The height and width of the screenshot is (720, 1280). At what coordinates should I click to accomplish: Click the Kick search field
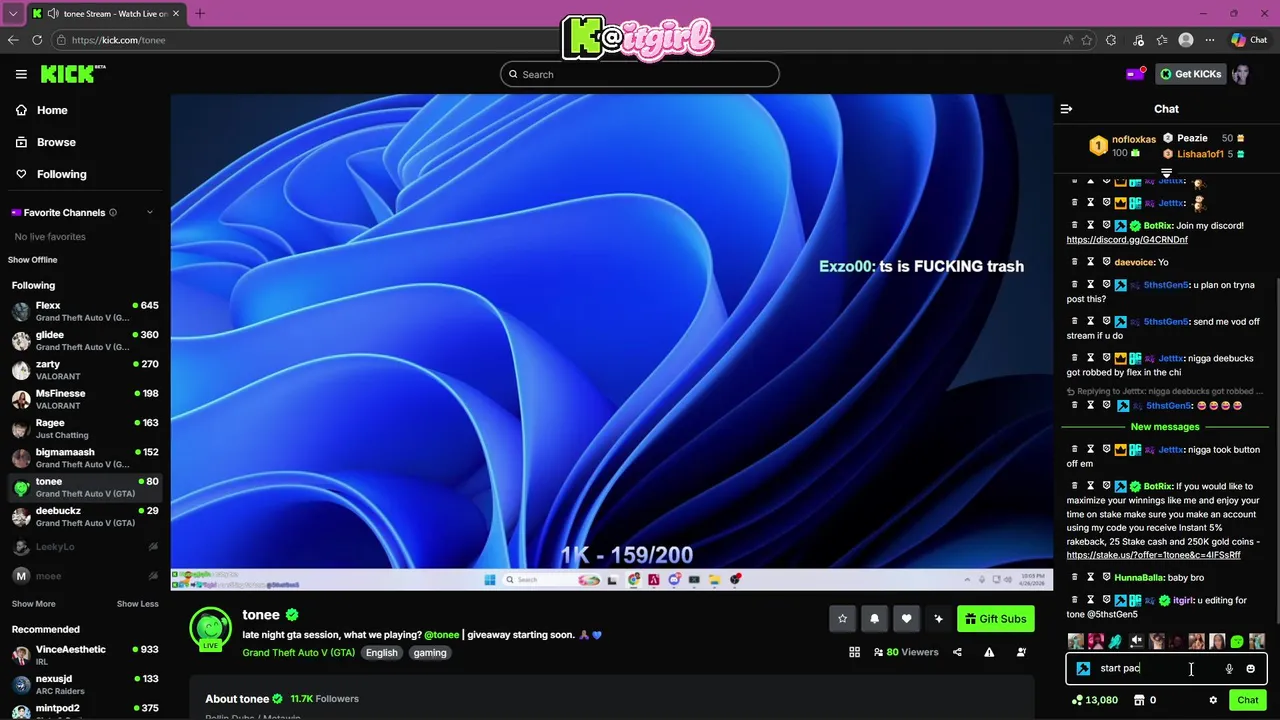tap(640, 74)
